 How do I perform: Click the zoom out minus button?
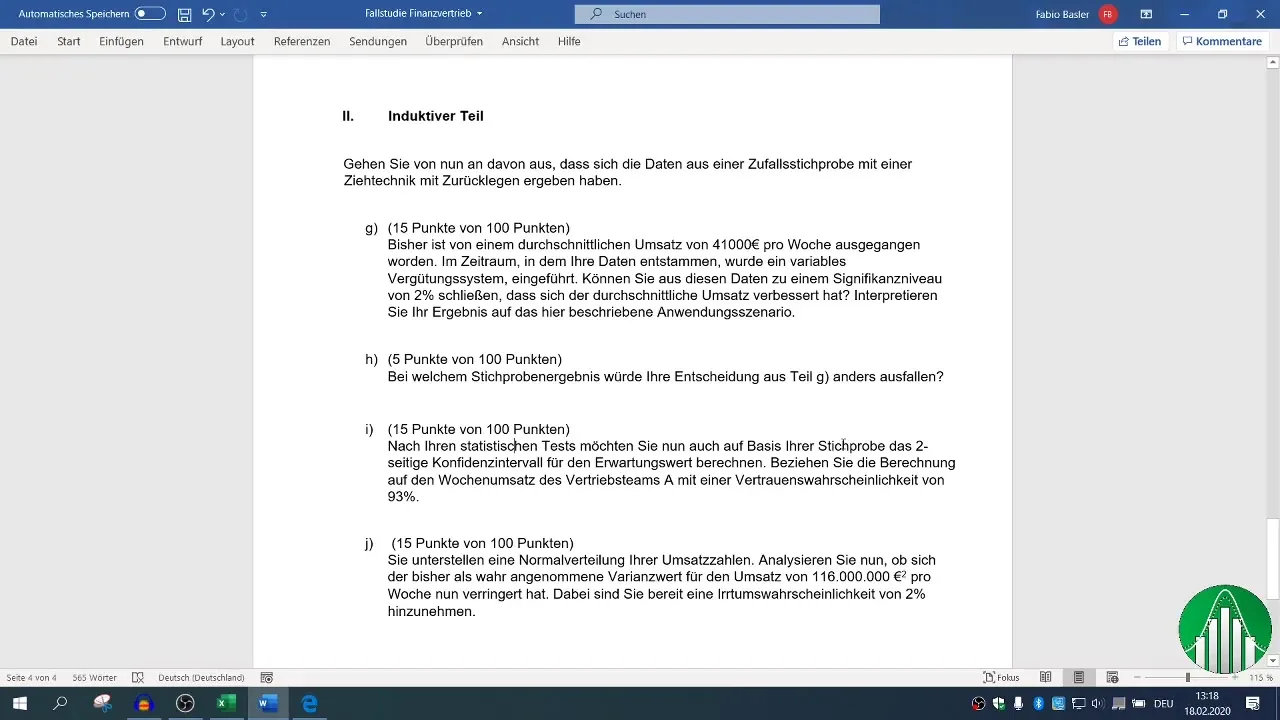1138,677
